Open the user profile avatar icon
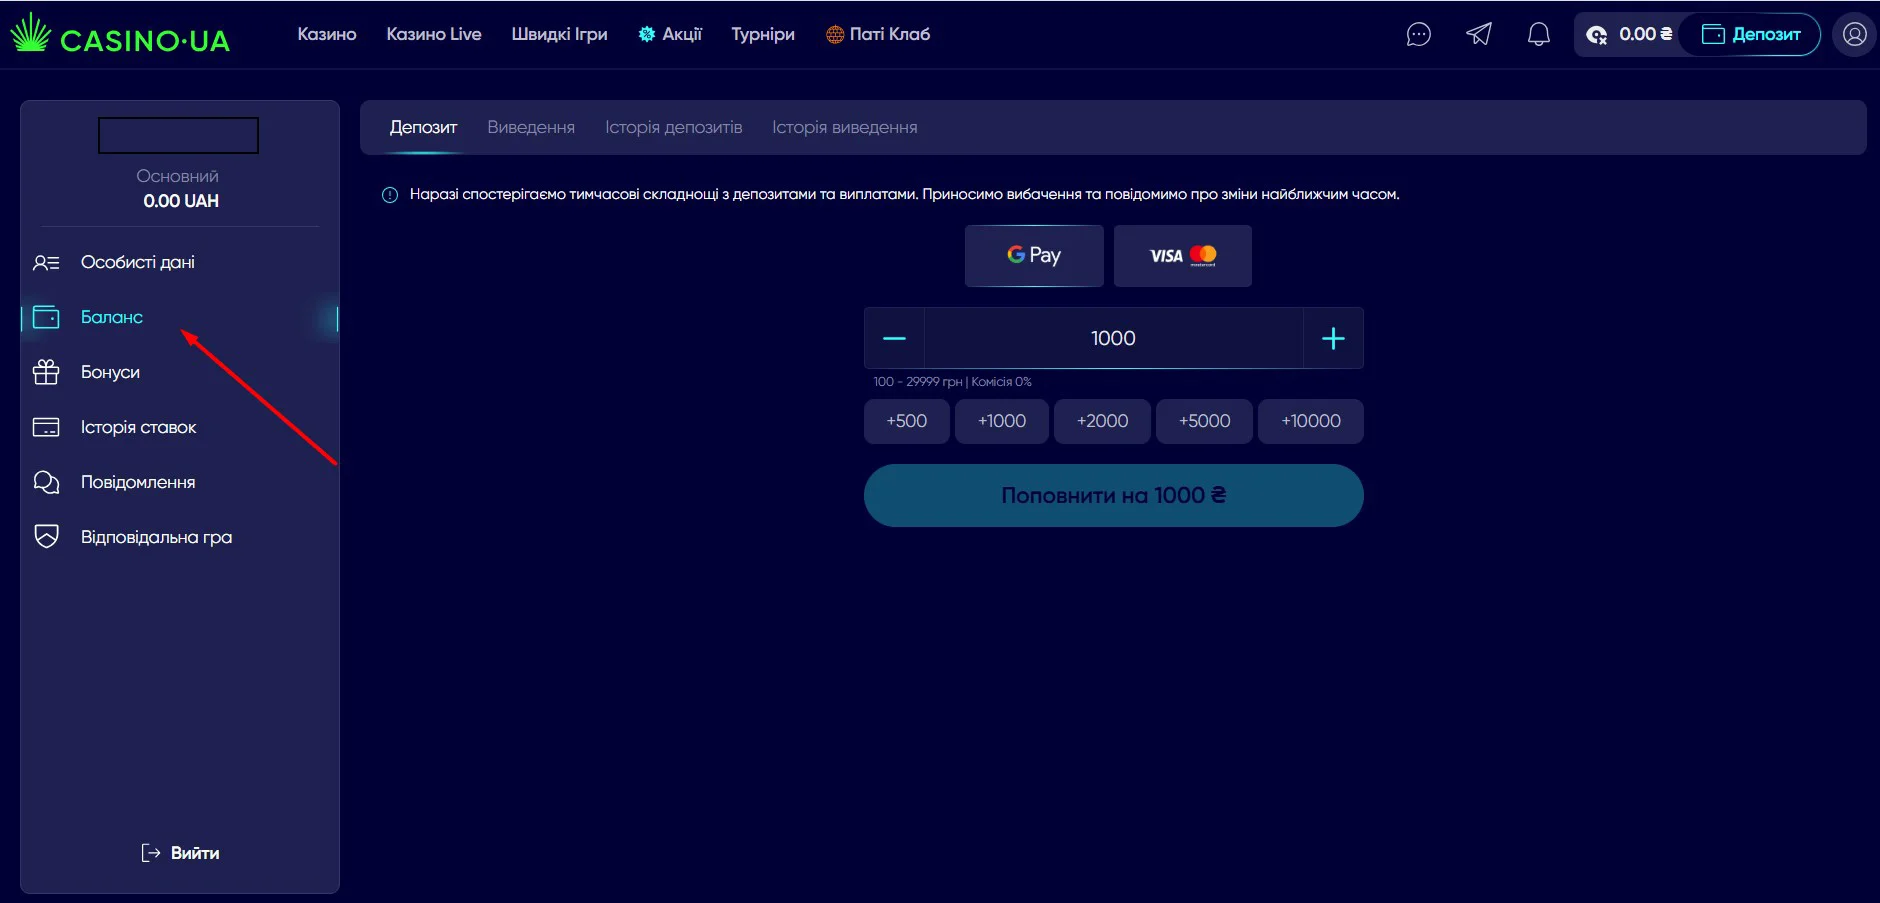Image resolution: width=1880 pixels, height=903 pixels. [x=1854, y=35]
